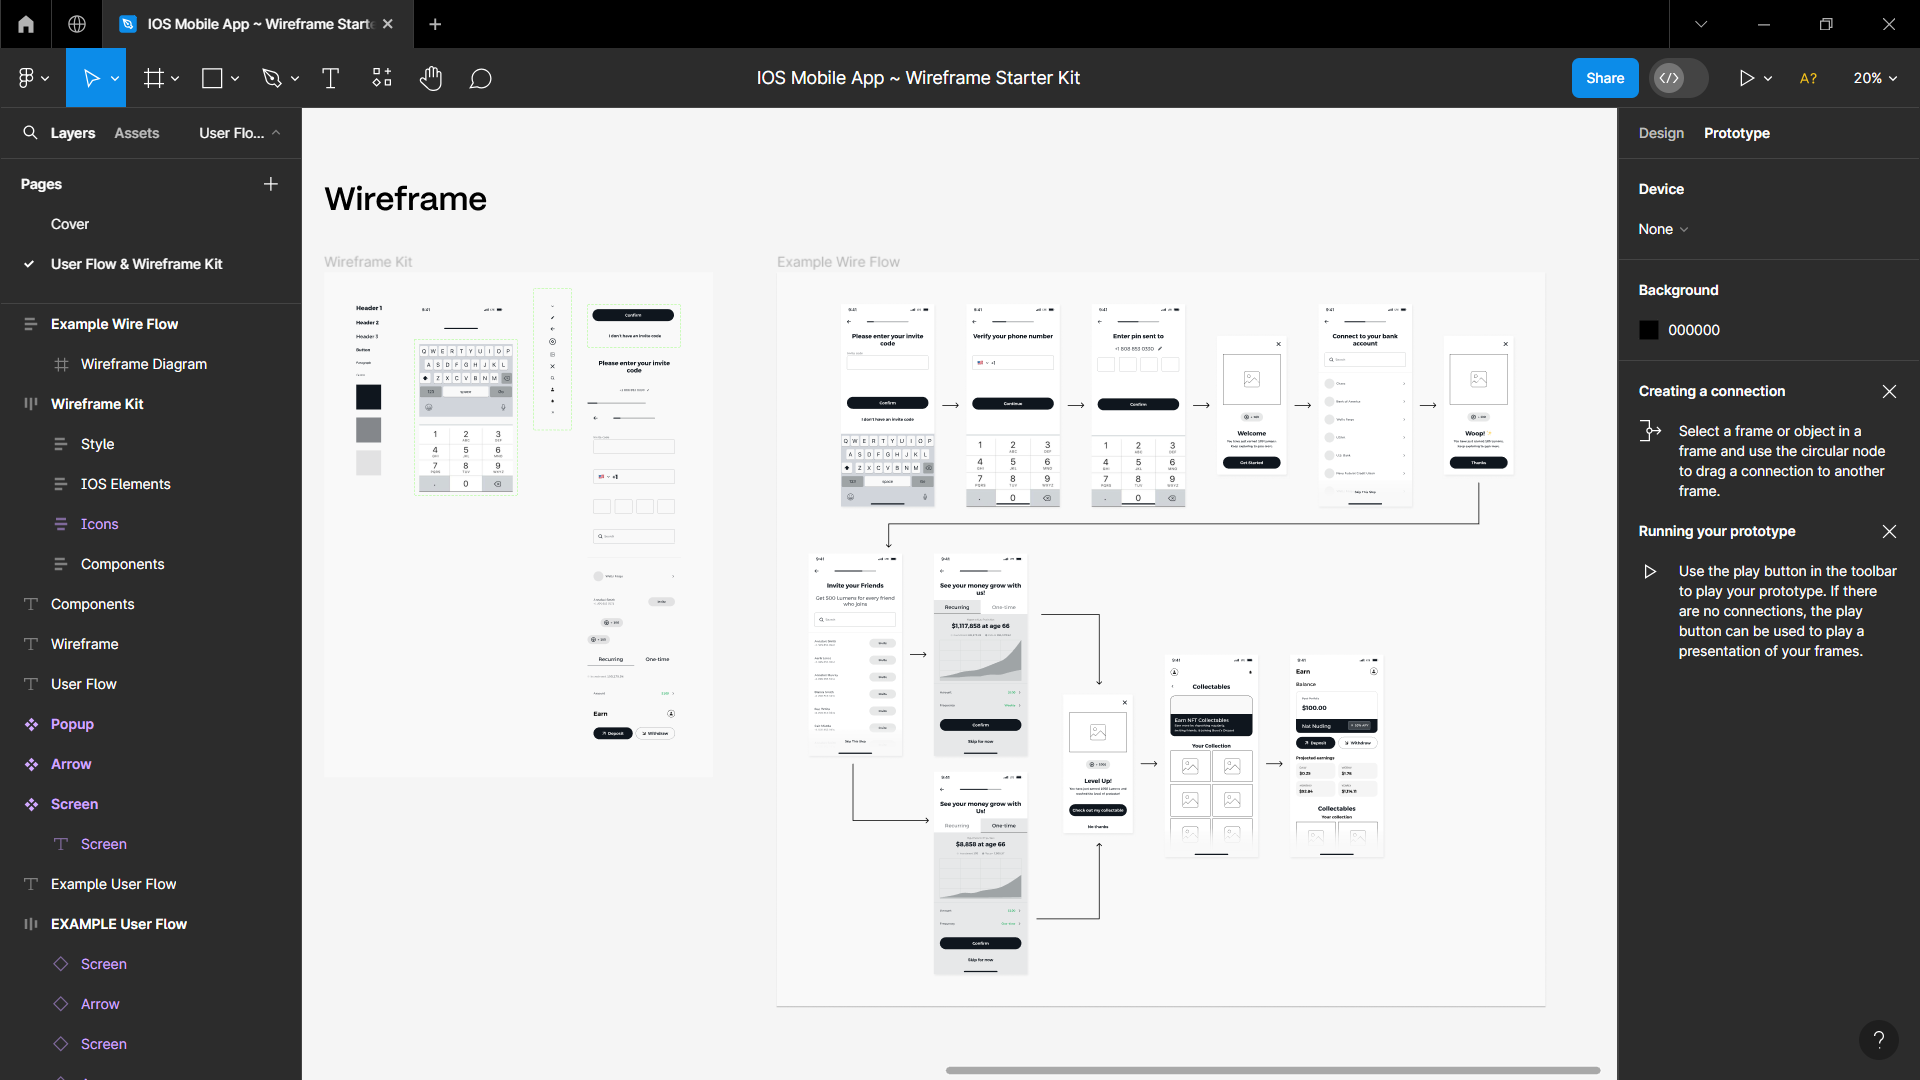This screenshot has height=1080, width=1920.
Task: Select the Frame tool
Action: 154,78
